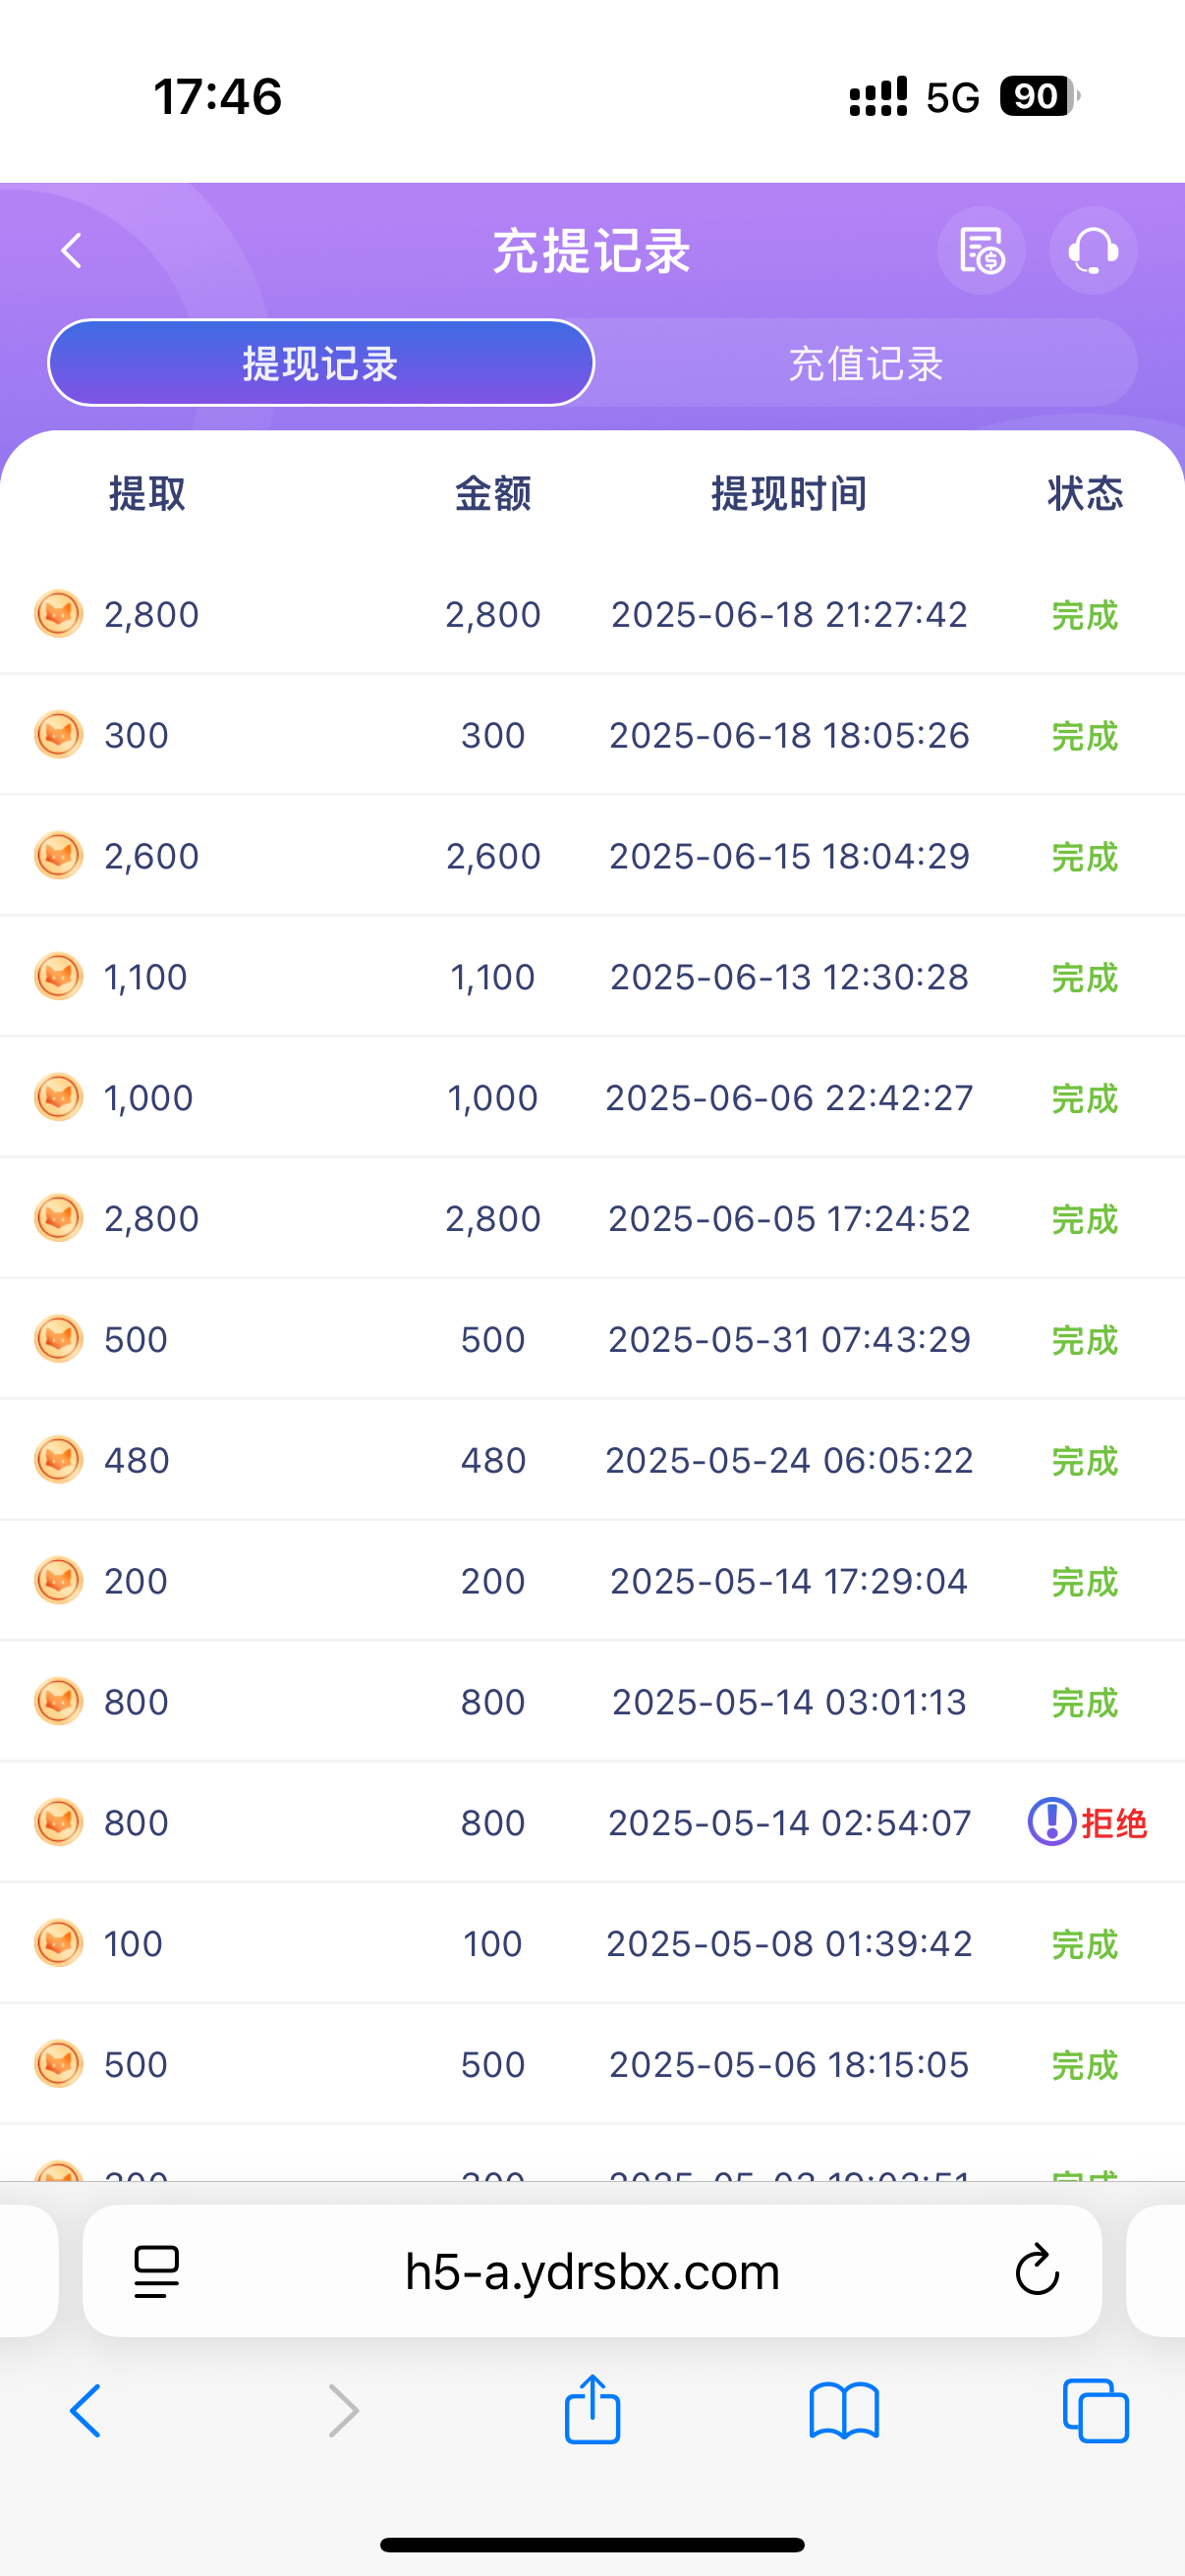Switch to the 提现记录 tab

point(321,363)
